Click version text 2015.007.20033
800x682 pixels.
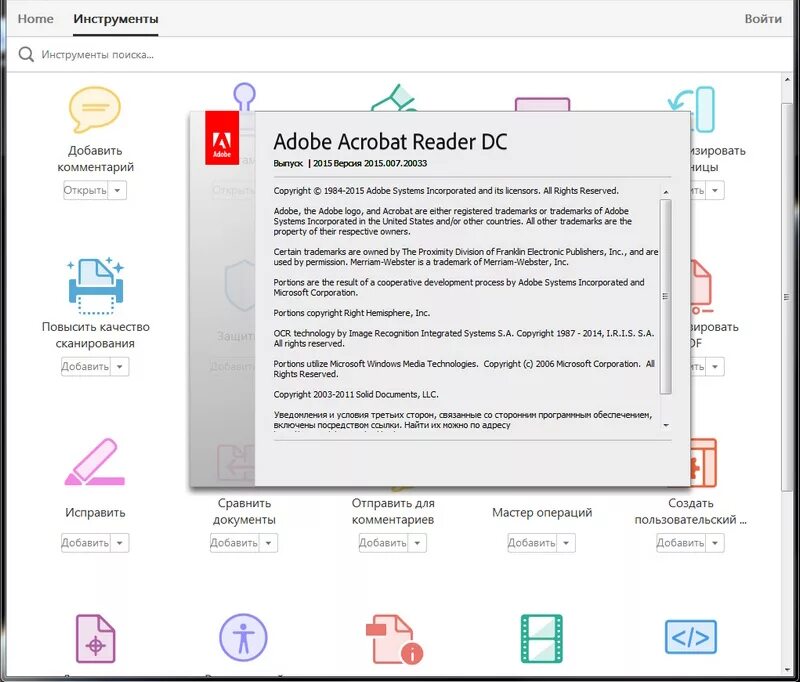(x=395, y=163)
